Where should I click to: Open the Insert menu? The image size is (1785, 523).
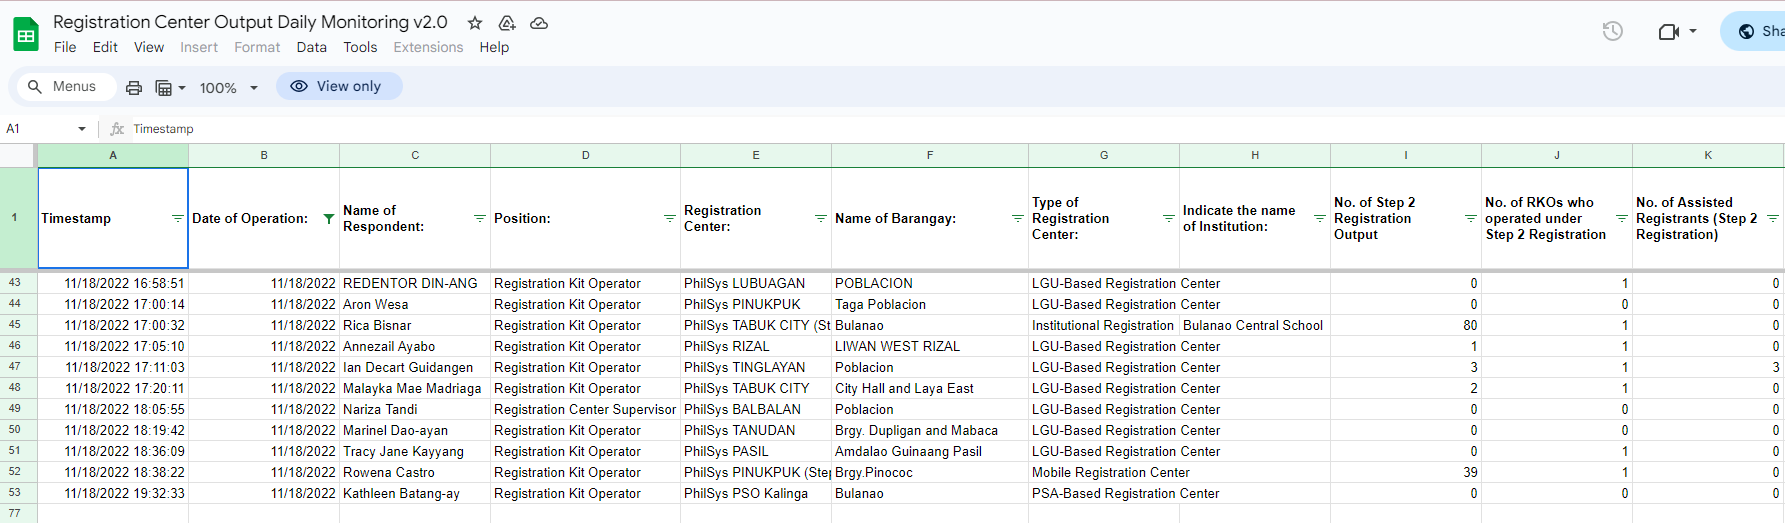[199, 47]
